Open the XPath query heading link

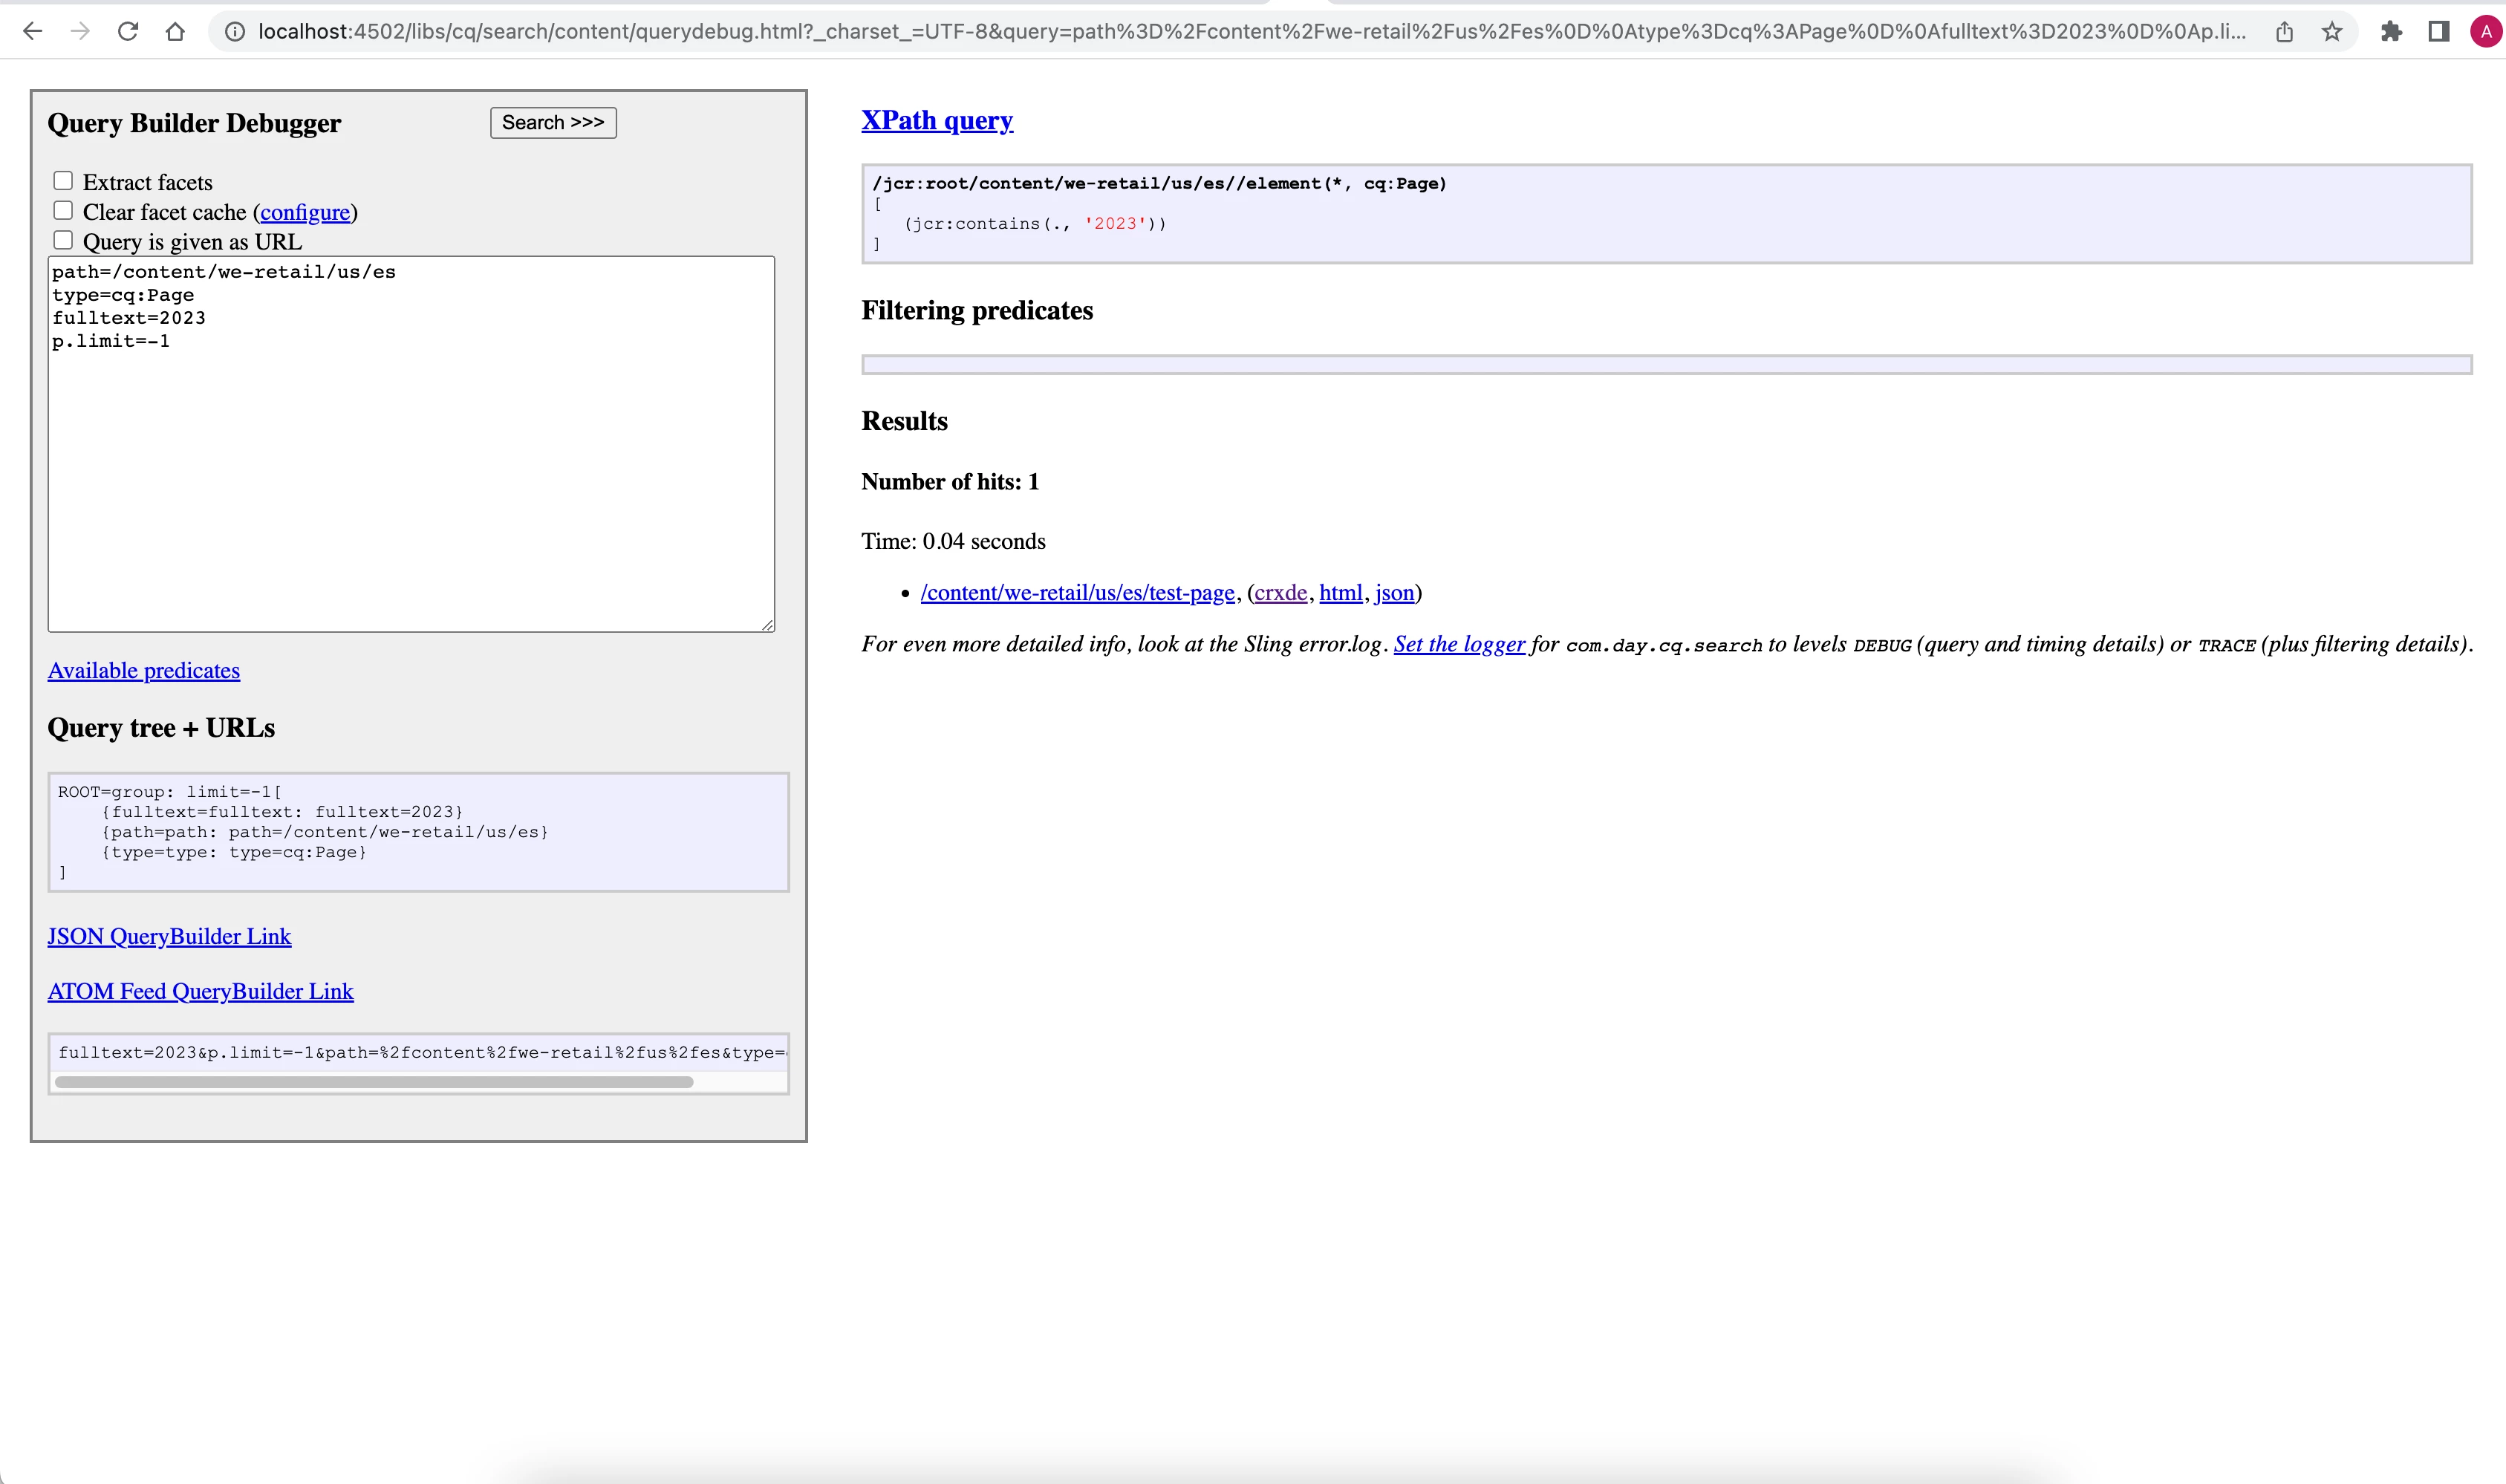click(x=937, y=121)
